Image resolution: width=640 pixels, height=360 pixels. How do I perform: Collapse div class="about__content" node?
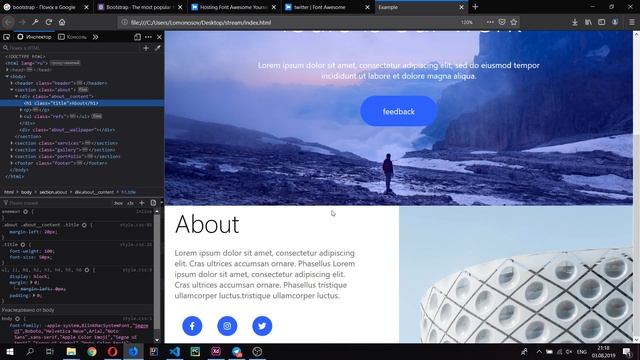point(16,96)
